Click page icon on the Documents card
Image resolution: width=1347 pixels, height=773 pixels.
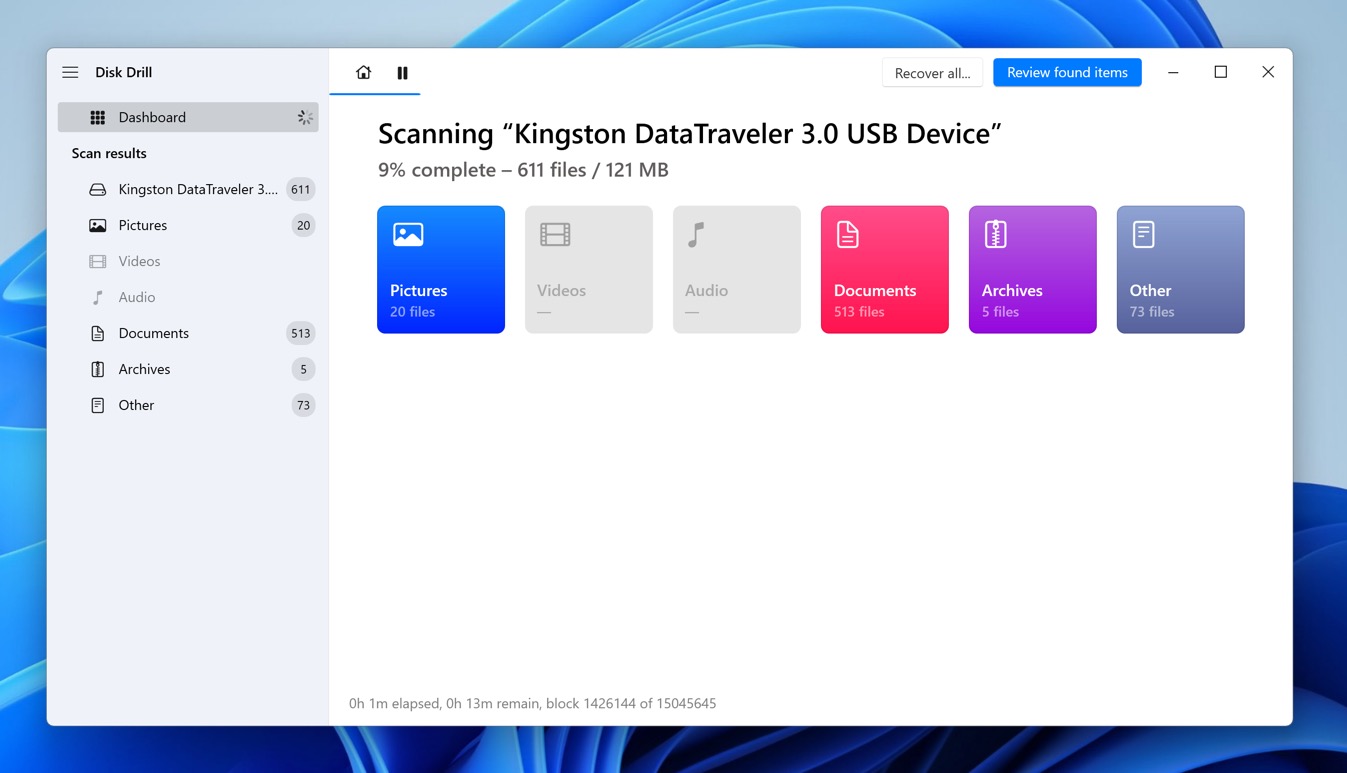pos(847,234)
